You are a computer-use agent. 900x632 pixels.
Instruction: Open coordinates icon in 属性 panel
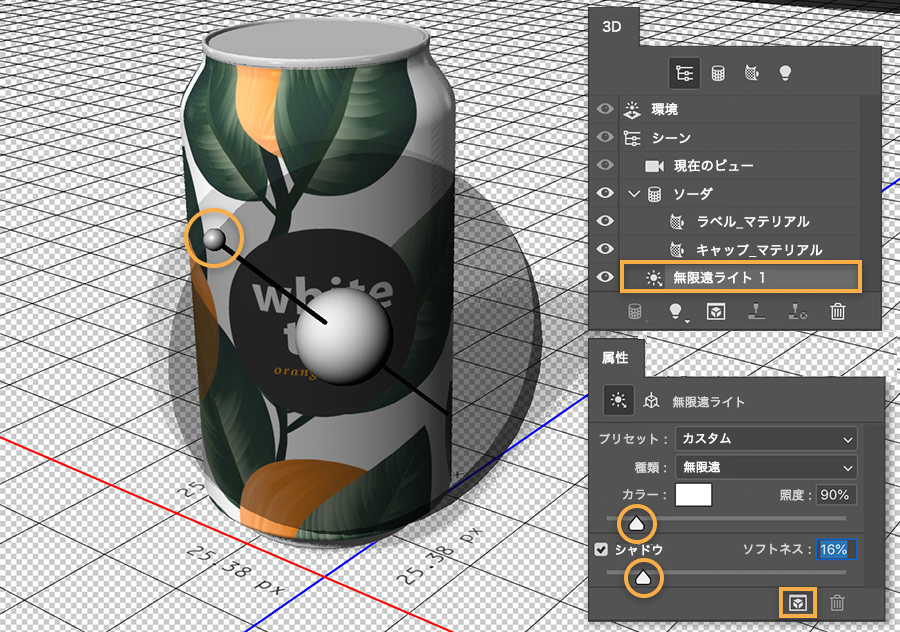pos(651,401)
